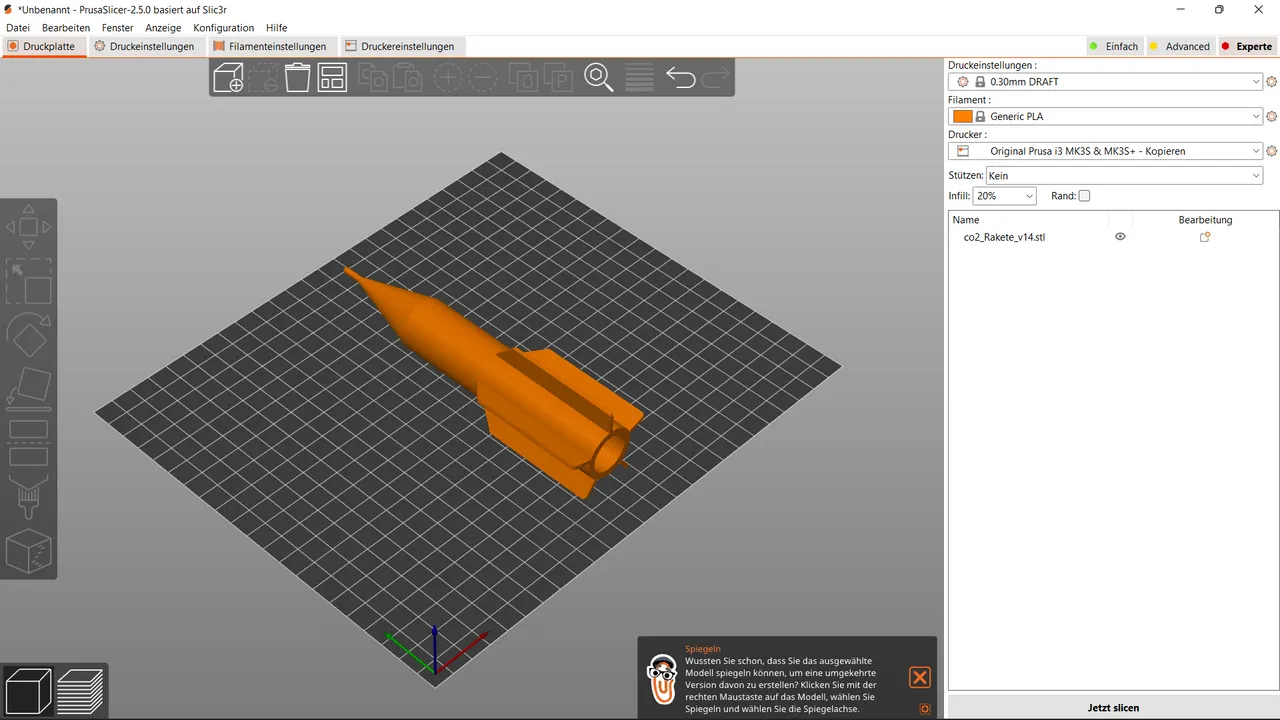The height and width of the screenshot is (720, 1280).
Task: Switch to the 3D editor view
Action: pos(28,691)
